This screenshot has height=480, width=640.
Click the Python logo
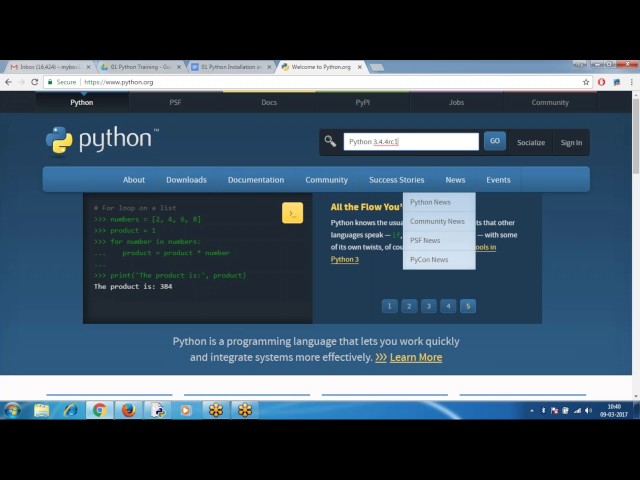[x=102, y=141]
